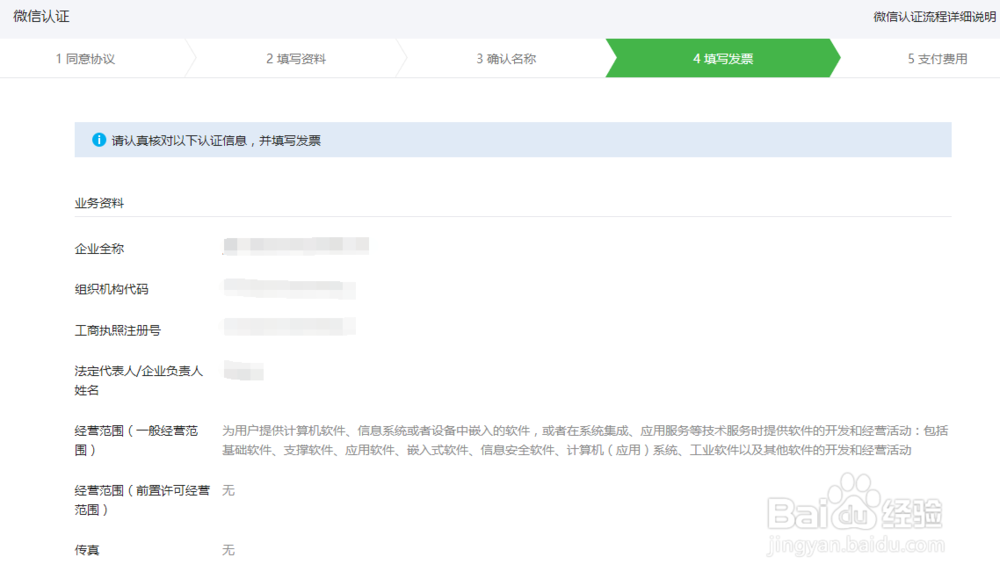Screen dimensions: 1000x579
Task: Click the blurred legal representative name value
Action: (244, 370)
